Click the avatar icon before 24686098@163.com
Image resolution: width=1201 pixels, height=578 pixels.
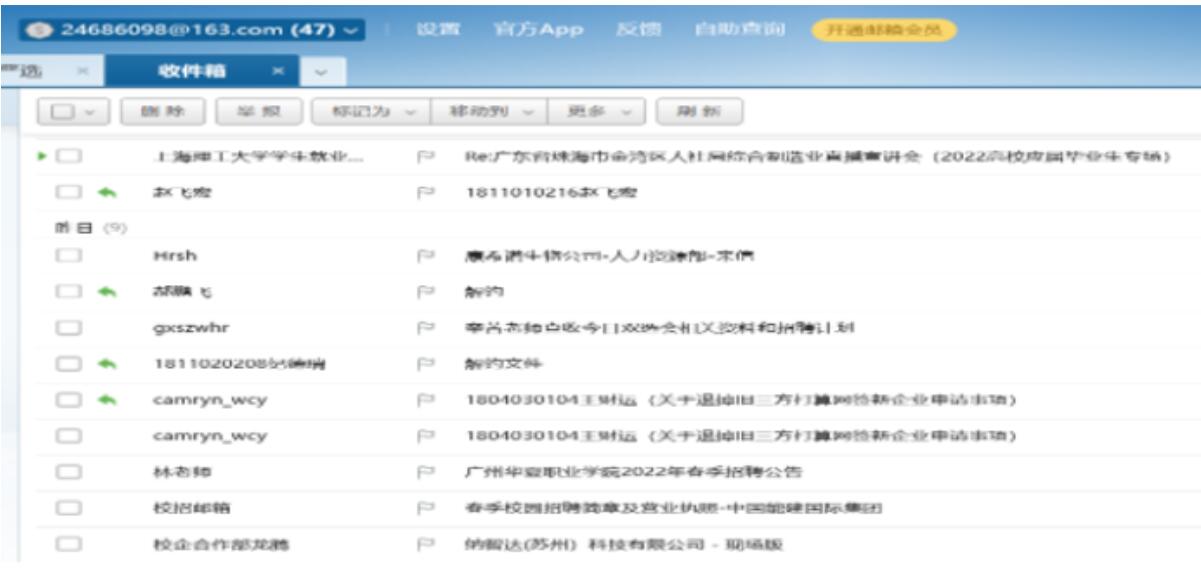42,30
